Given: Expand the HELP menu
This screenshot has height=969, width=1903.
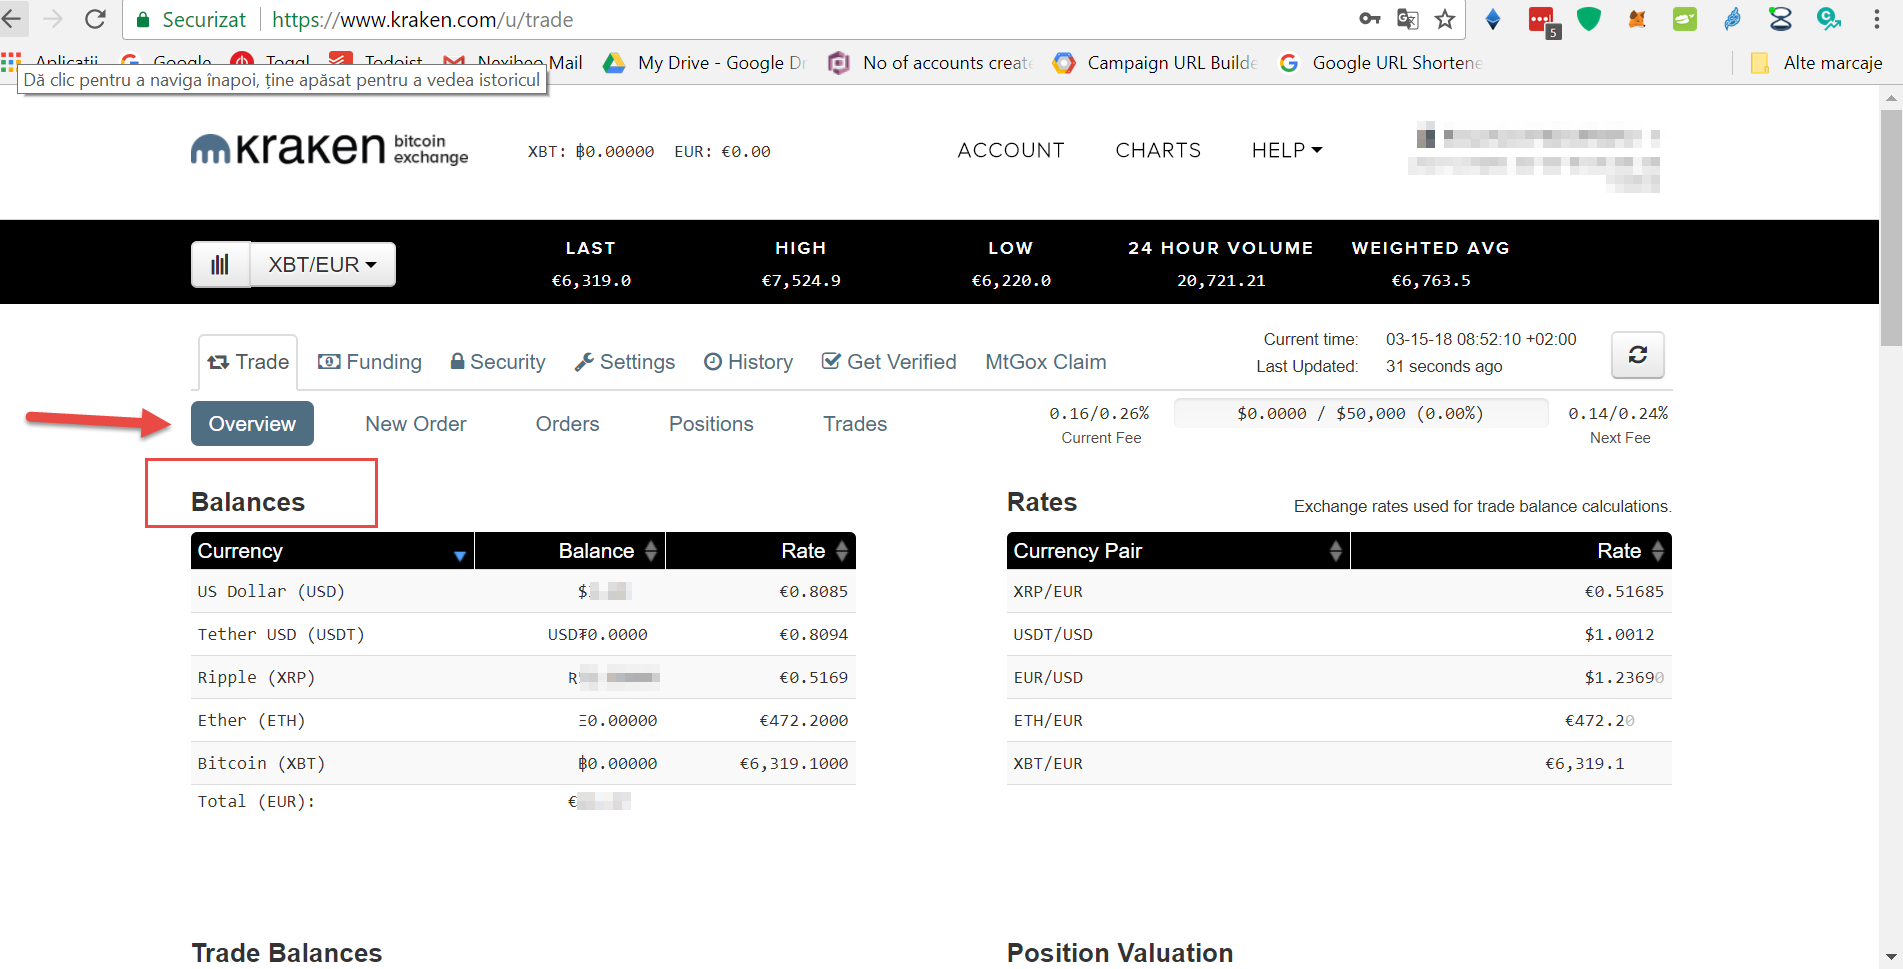Looking at the screenshot, I should (x=1287, y=150).
